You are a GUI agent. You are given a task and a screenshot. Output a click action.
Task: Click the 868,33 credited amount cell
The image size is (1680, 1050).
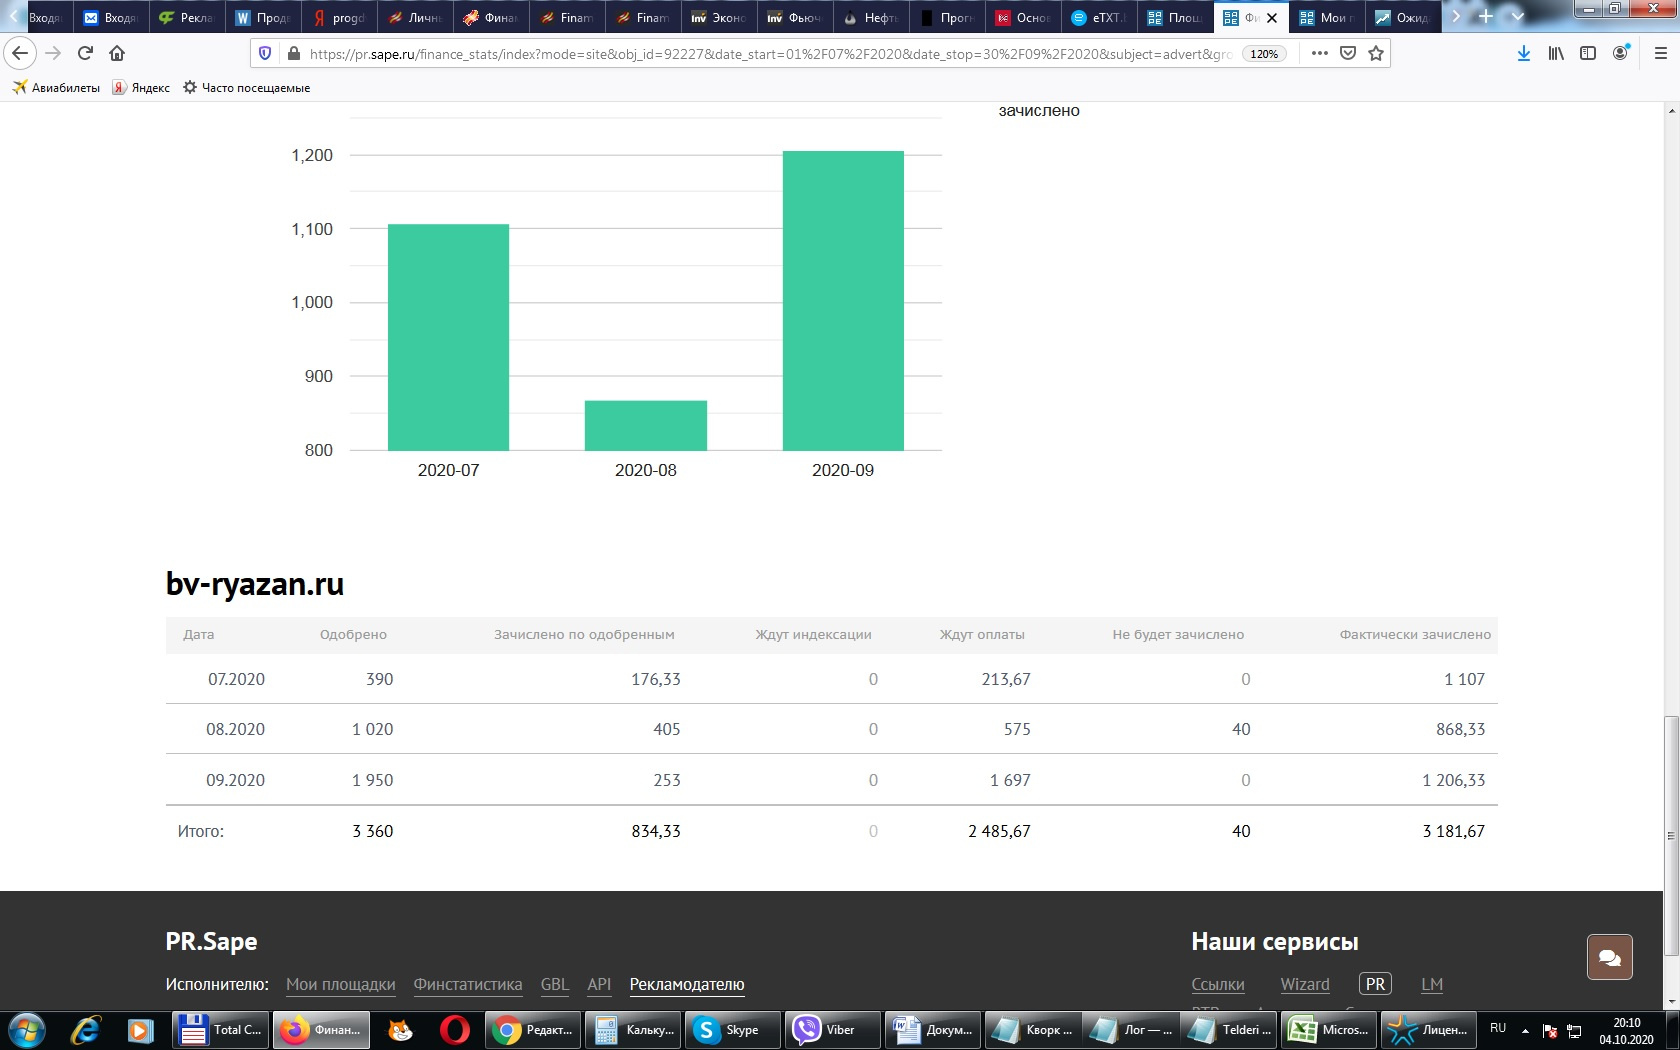tap(1460, 729)
